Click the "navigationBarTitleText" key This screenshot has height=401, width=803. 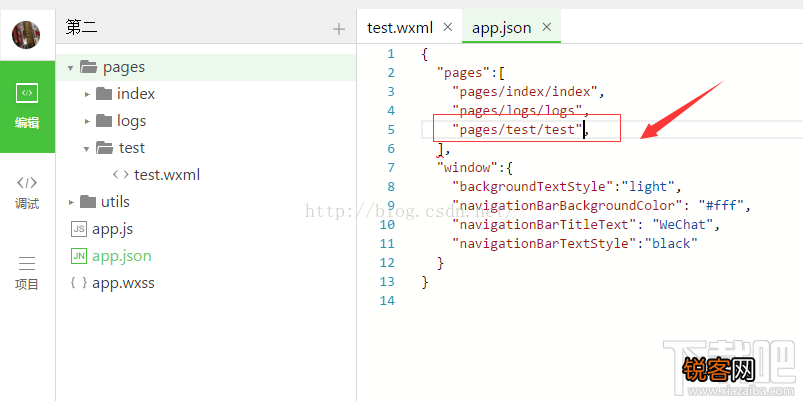click(x=544, y=224)
